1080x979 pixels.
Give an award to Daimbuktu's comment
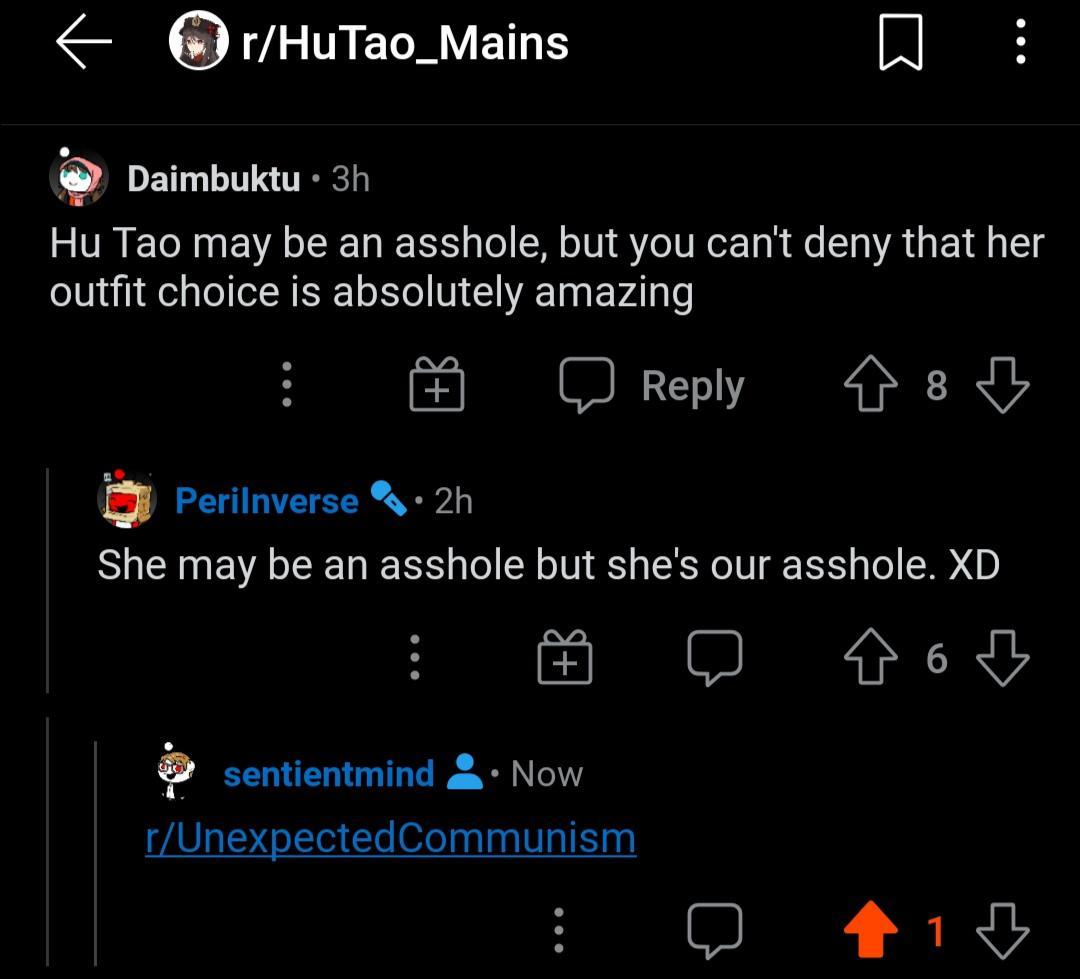436,384
